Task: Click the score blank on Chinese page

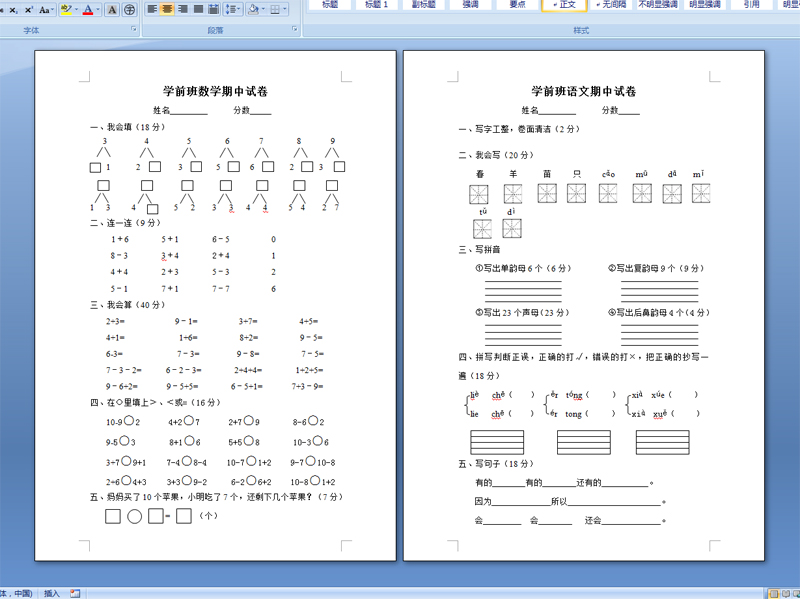Action: coord(629,111)
